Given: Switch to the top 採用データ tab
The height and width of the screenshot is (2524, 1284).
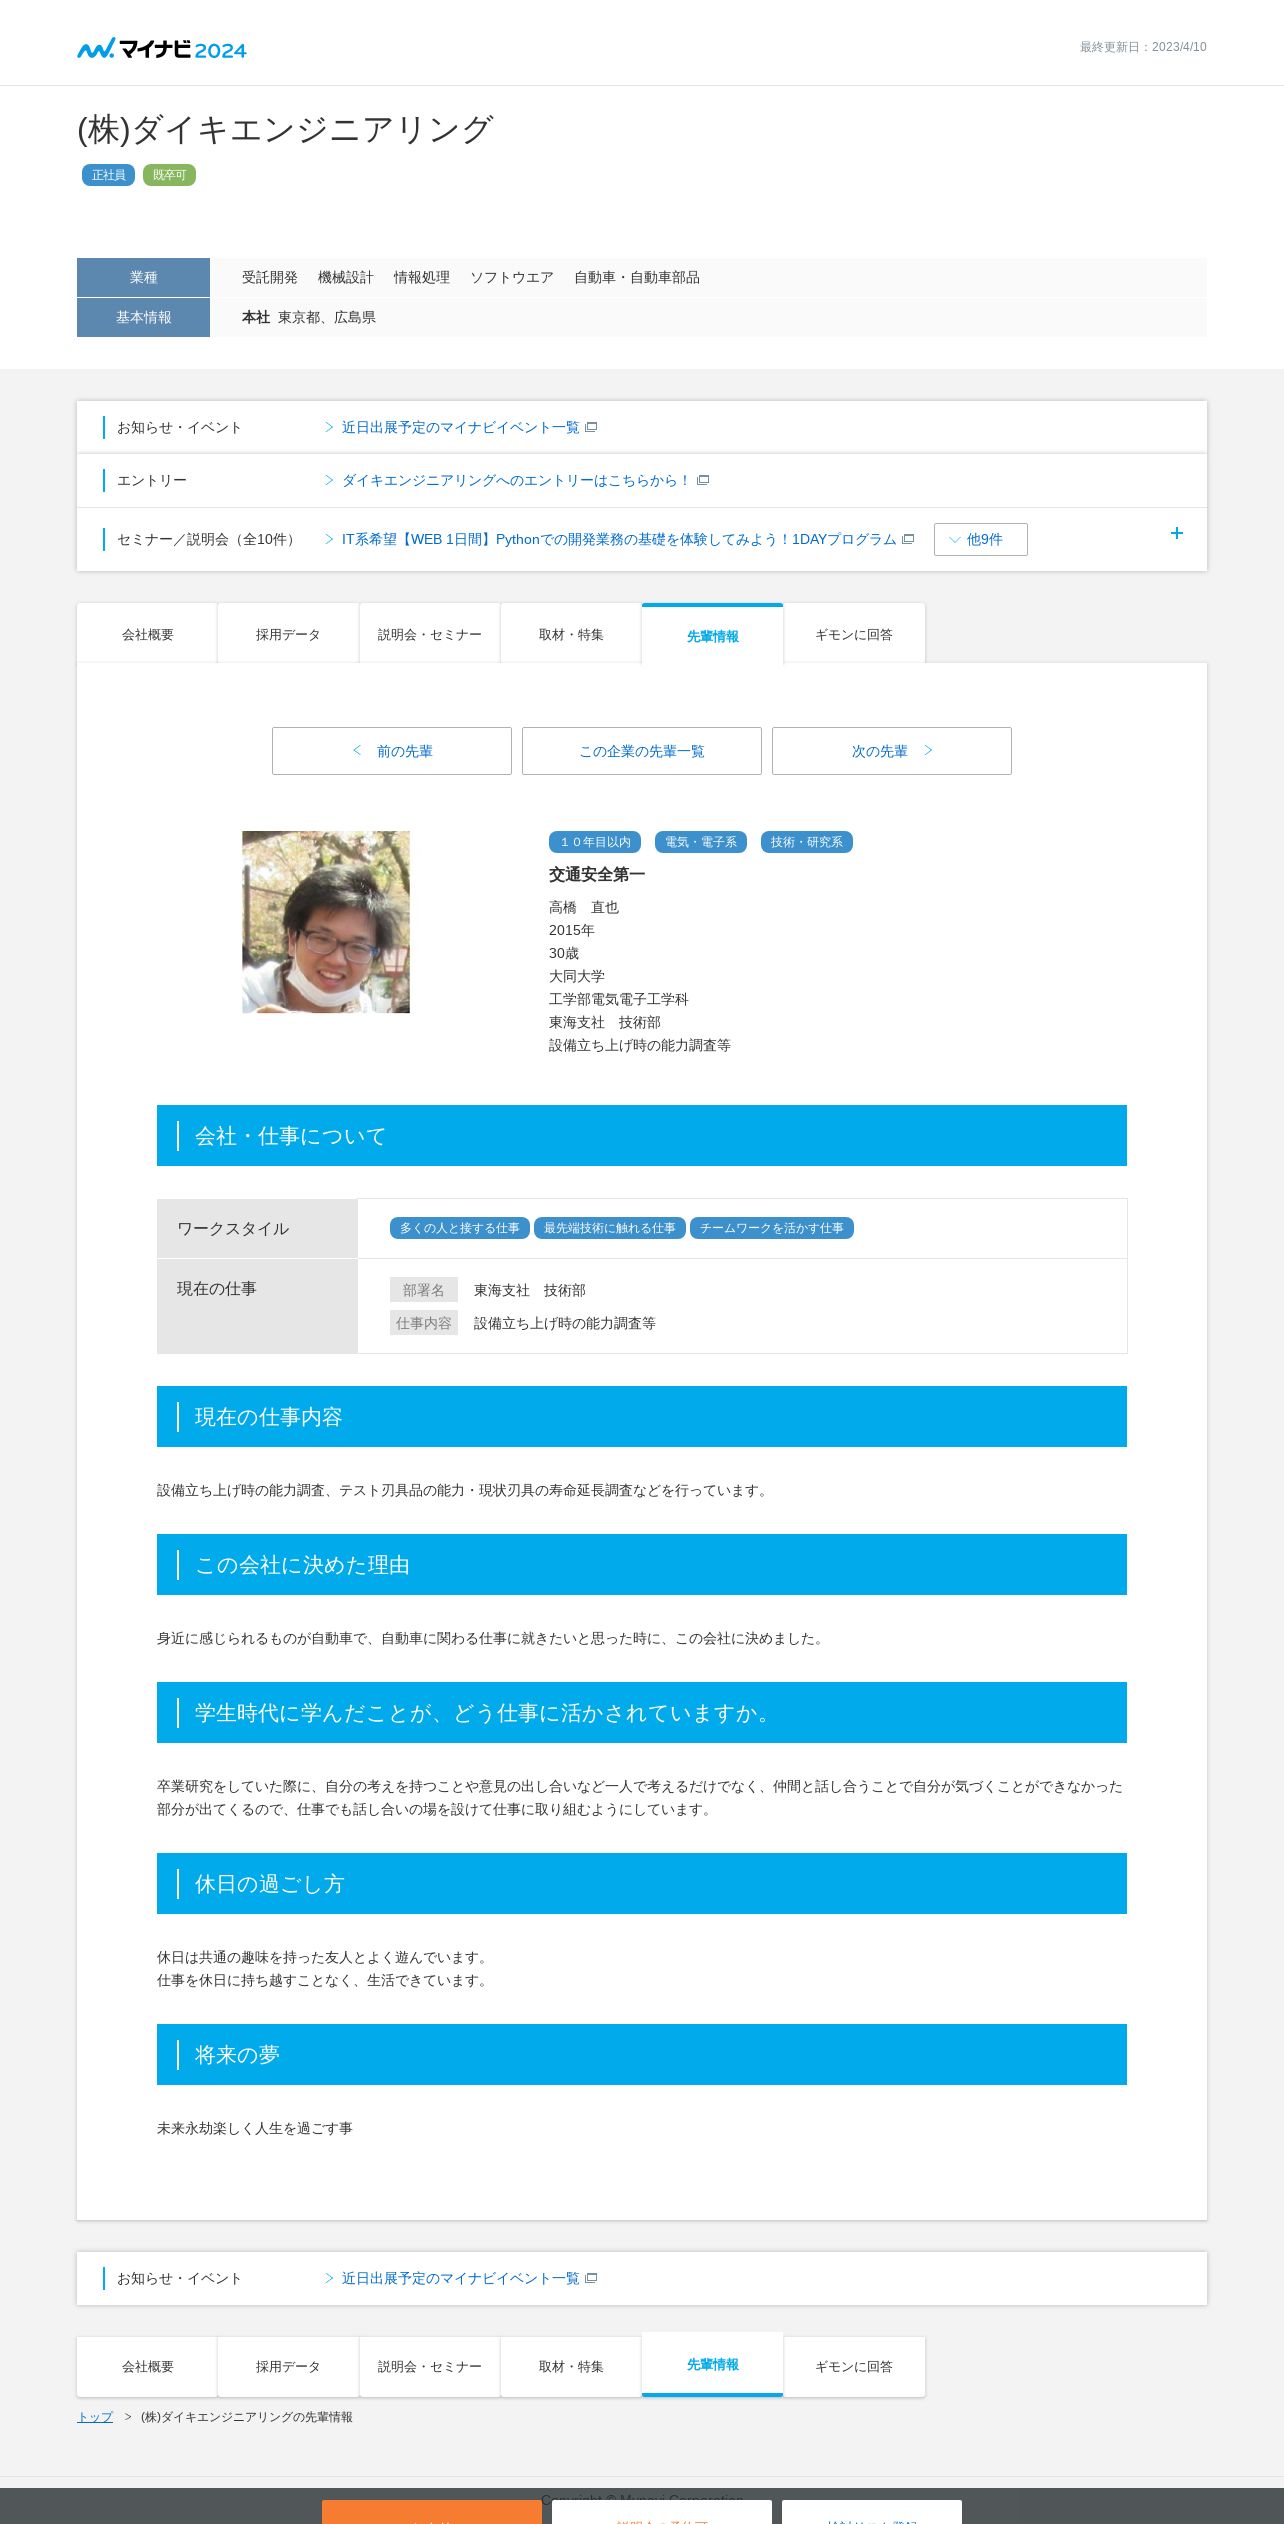Looking at the screenshot, I should click(x=288, y=634).
